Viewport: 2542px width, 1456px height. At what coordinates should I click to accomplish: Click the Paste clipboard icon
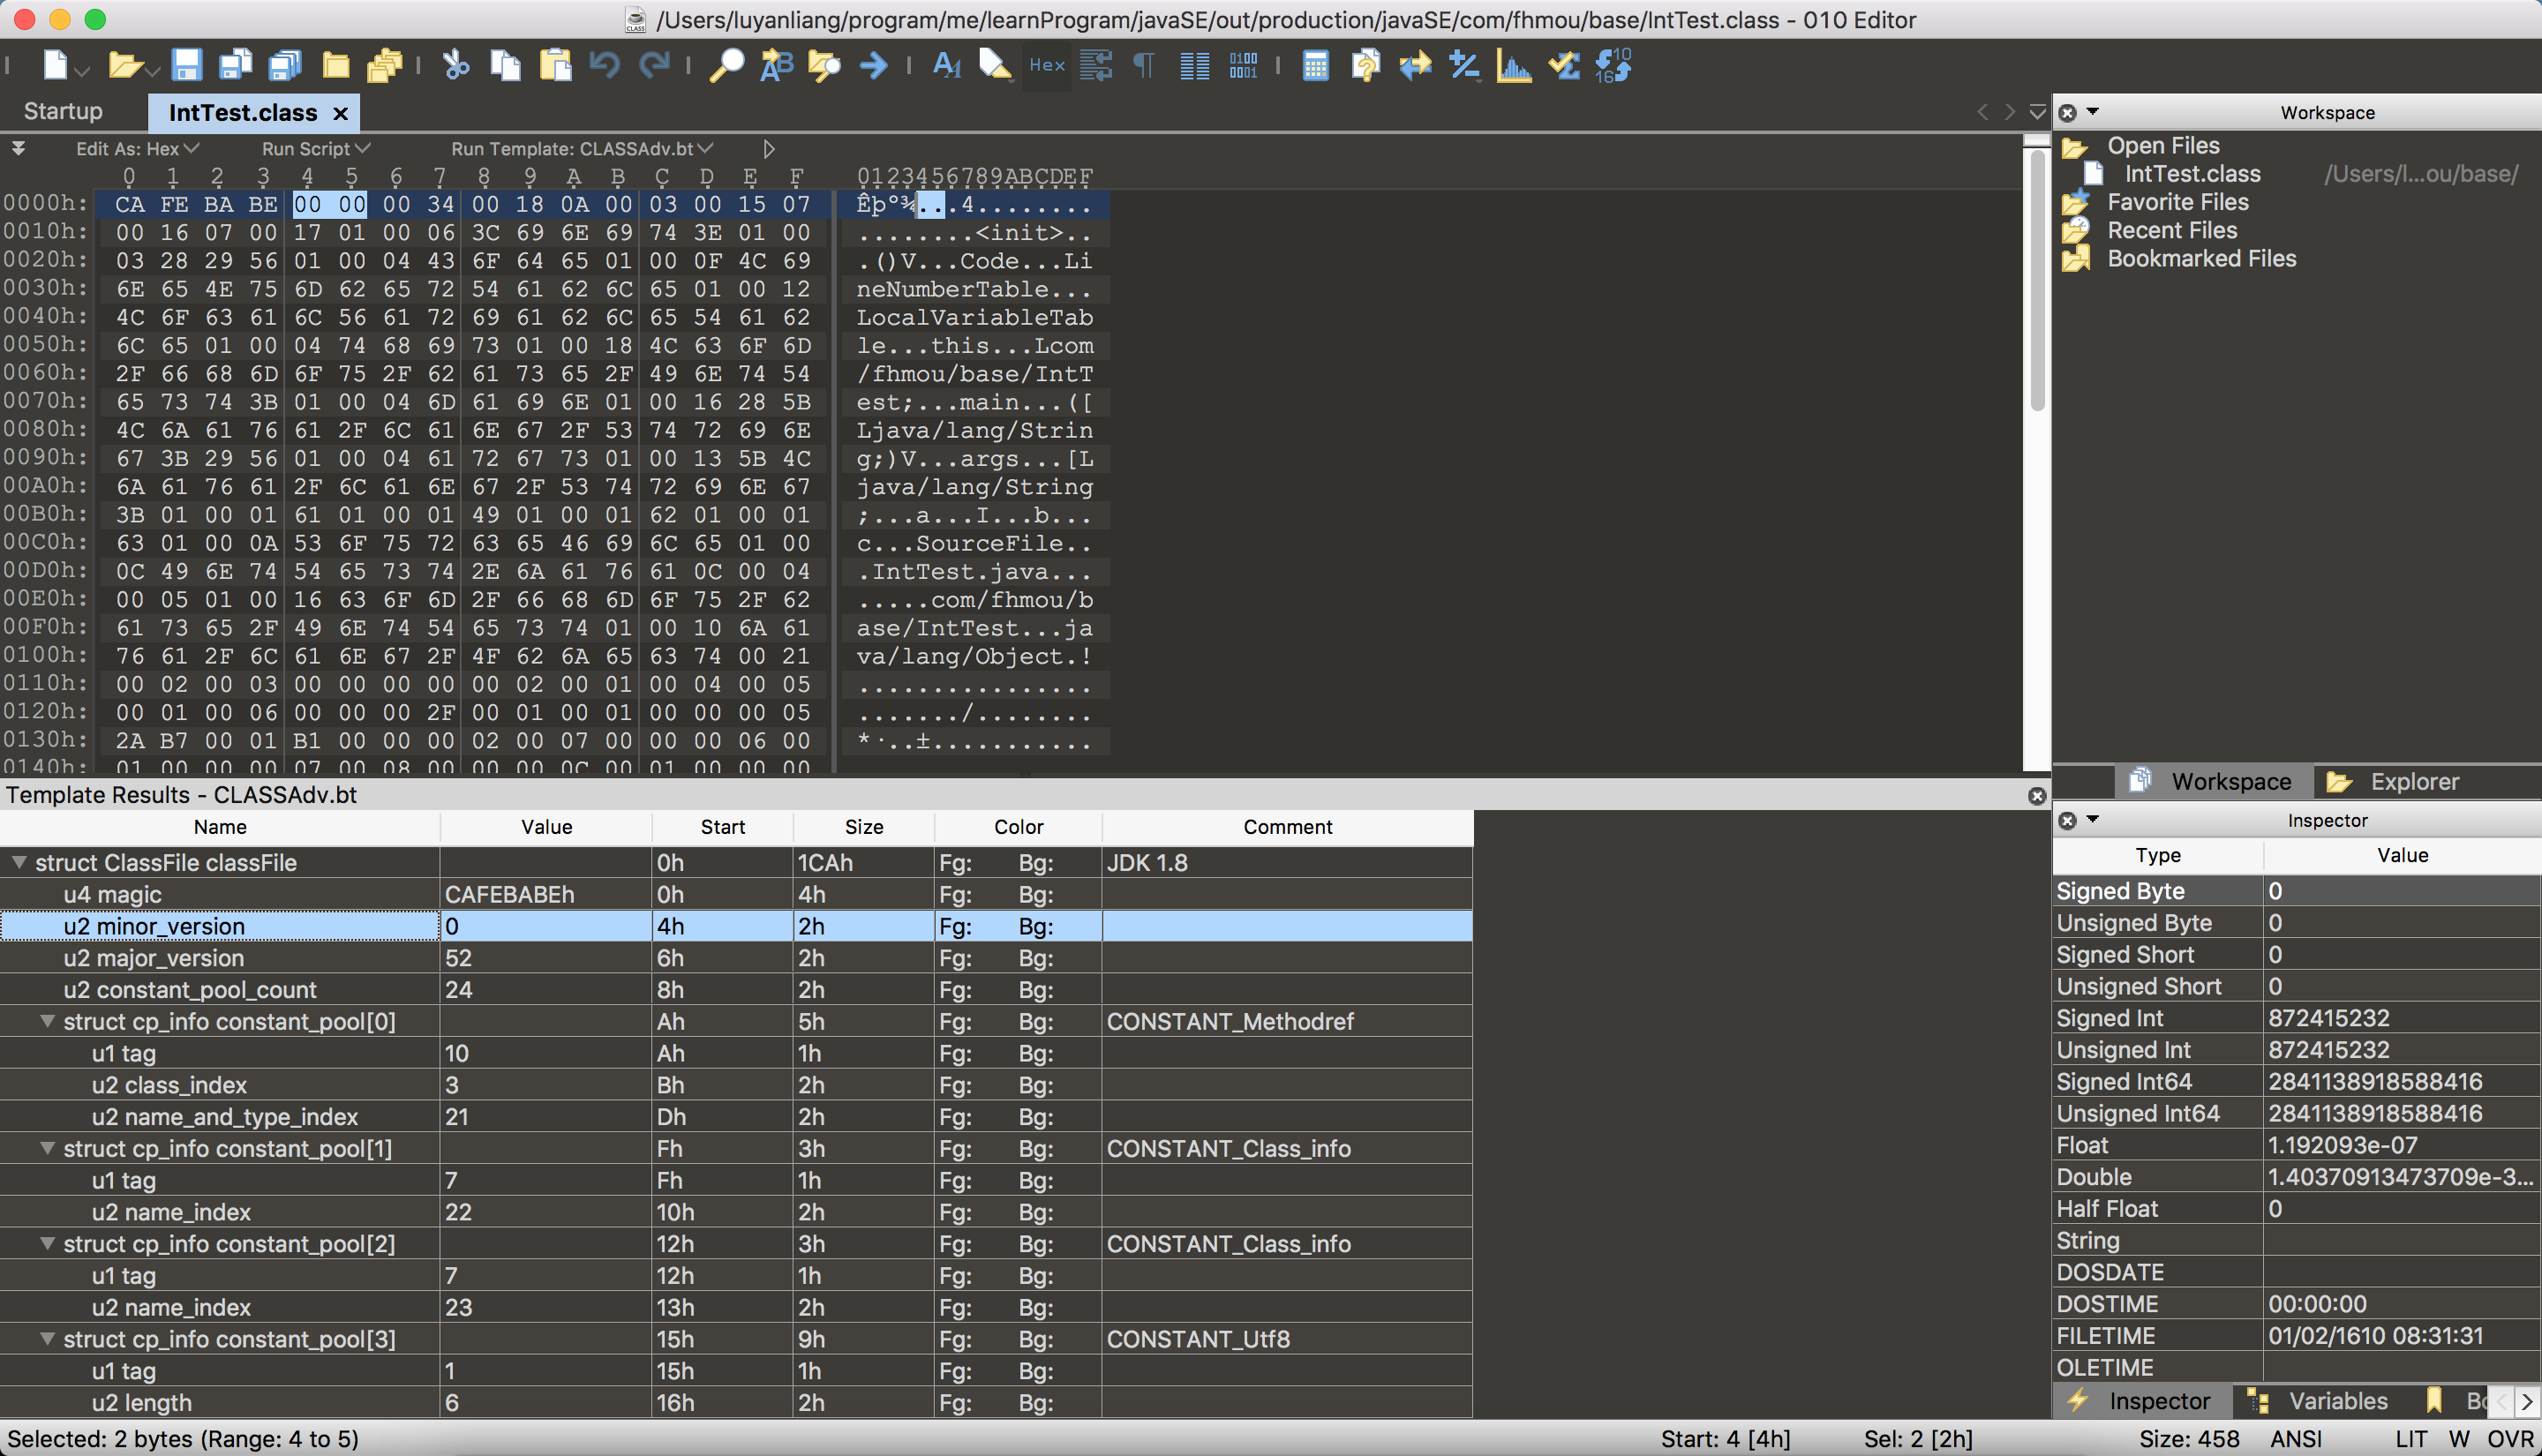coord(555,66)
